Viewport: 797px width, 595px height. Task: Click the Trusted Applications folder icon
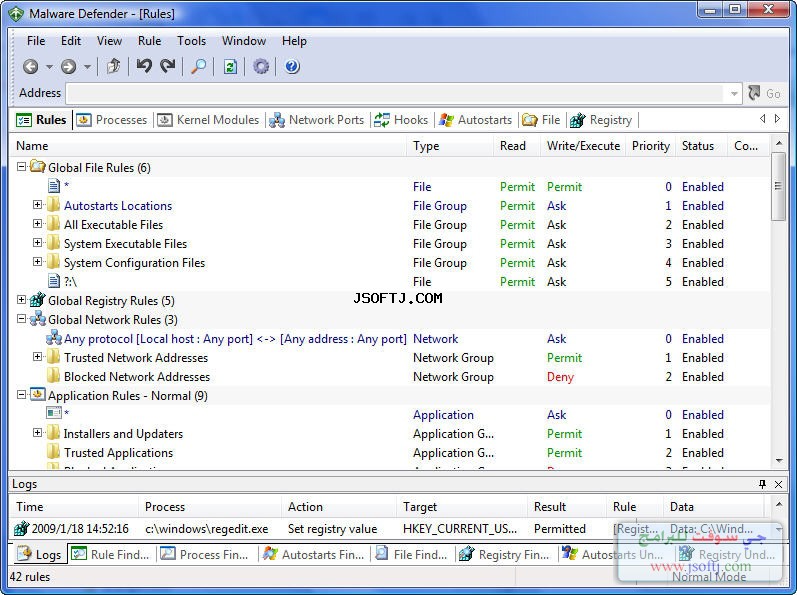point(53,452)
